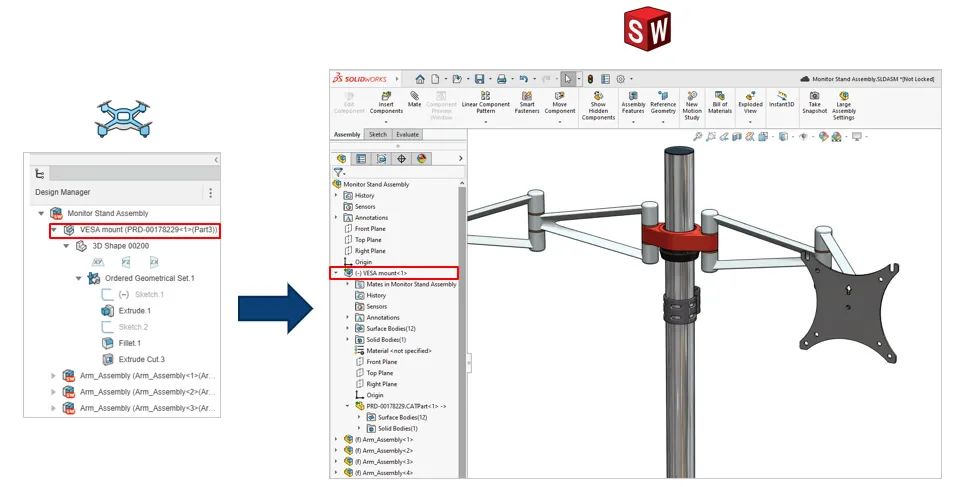Click the Design Manager tree tab icon

click(40, 174)
